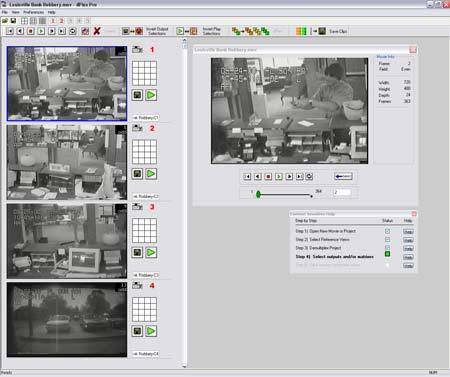Click the save output icon for camera 1
The image size is (450, 377).
coord(137,95)
